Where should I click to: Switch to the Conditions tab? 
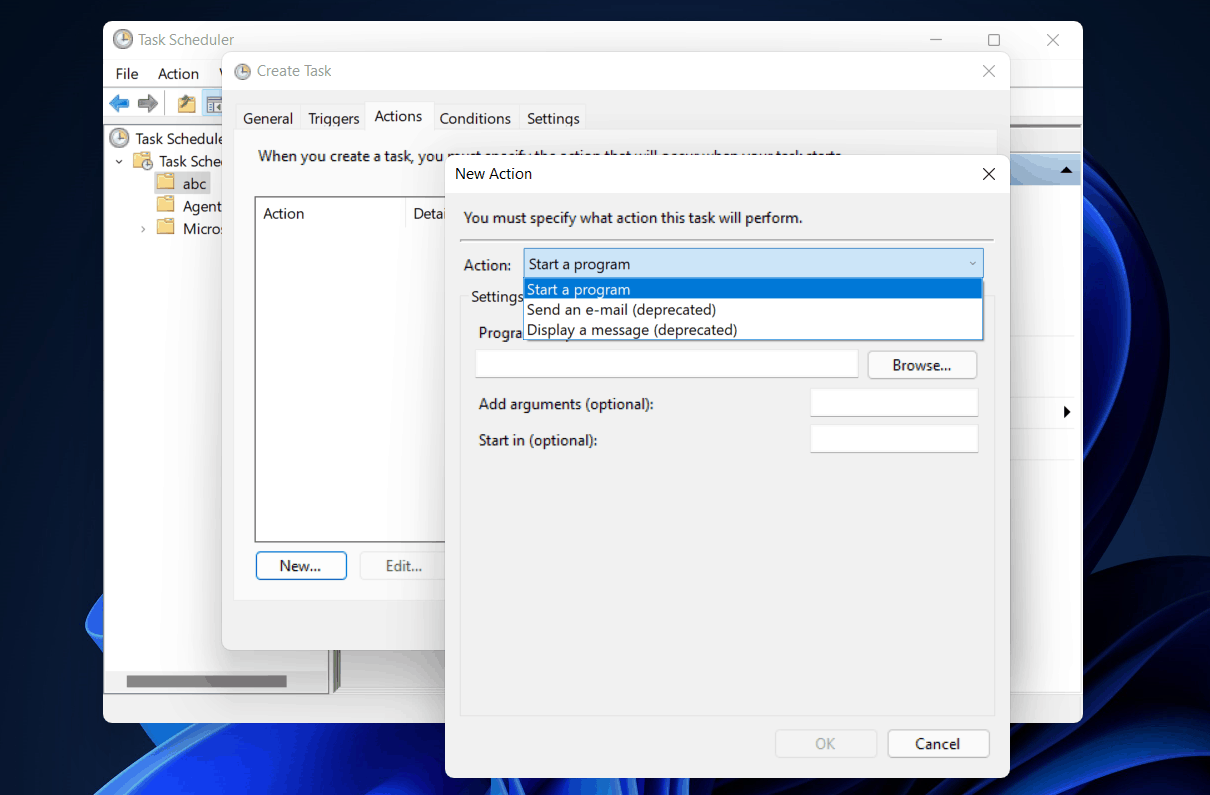point(476,117)
